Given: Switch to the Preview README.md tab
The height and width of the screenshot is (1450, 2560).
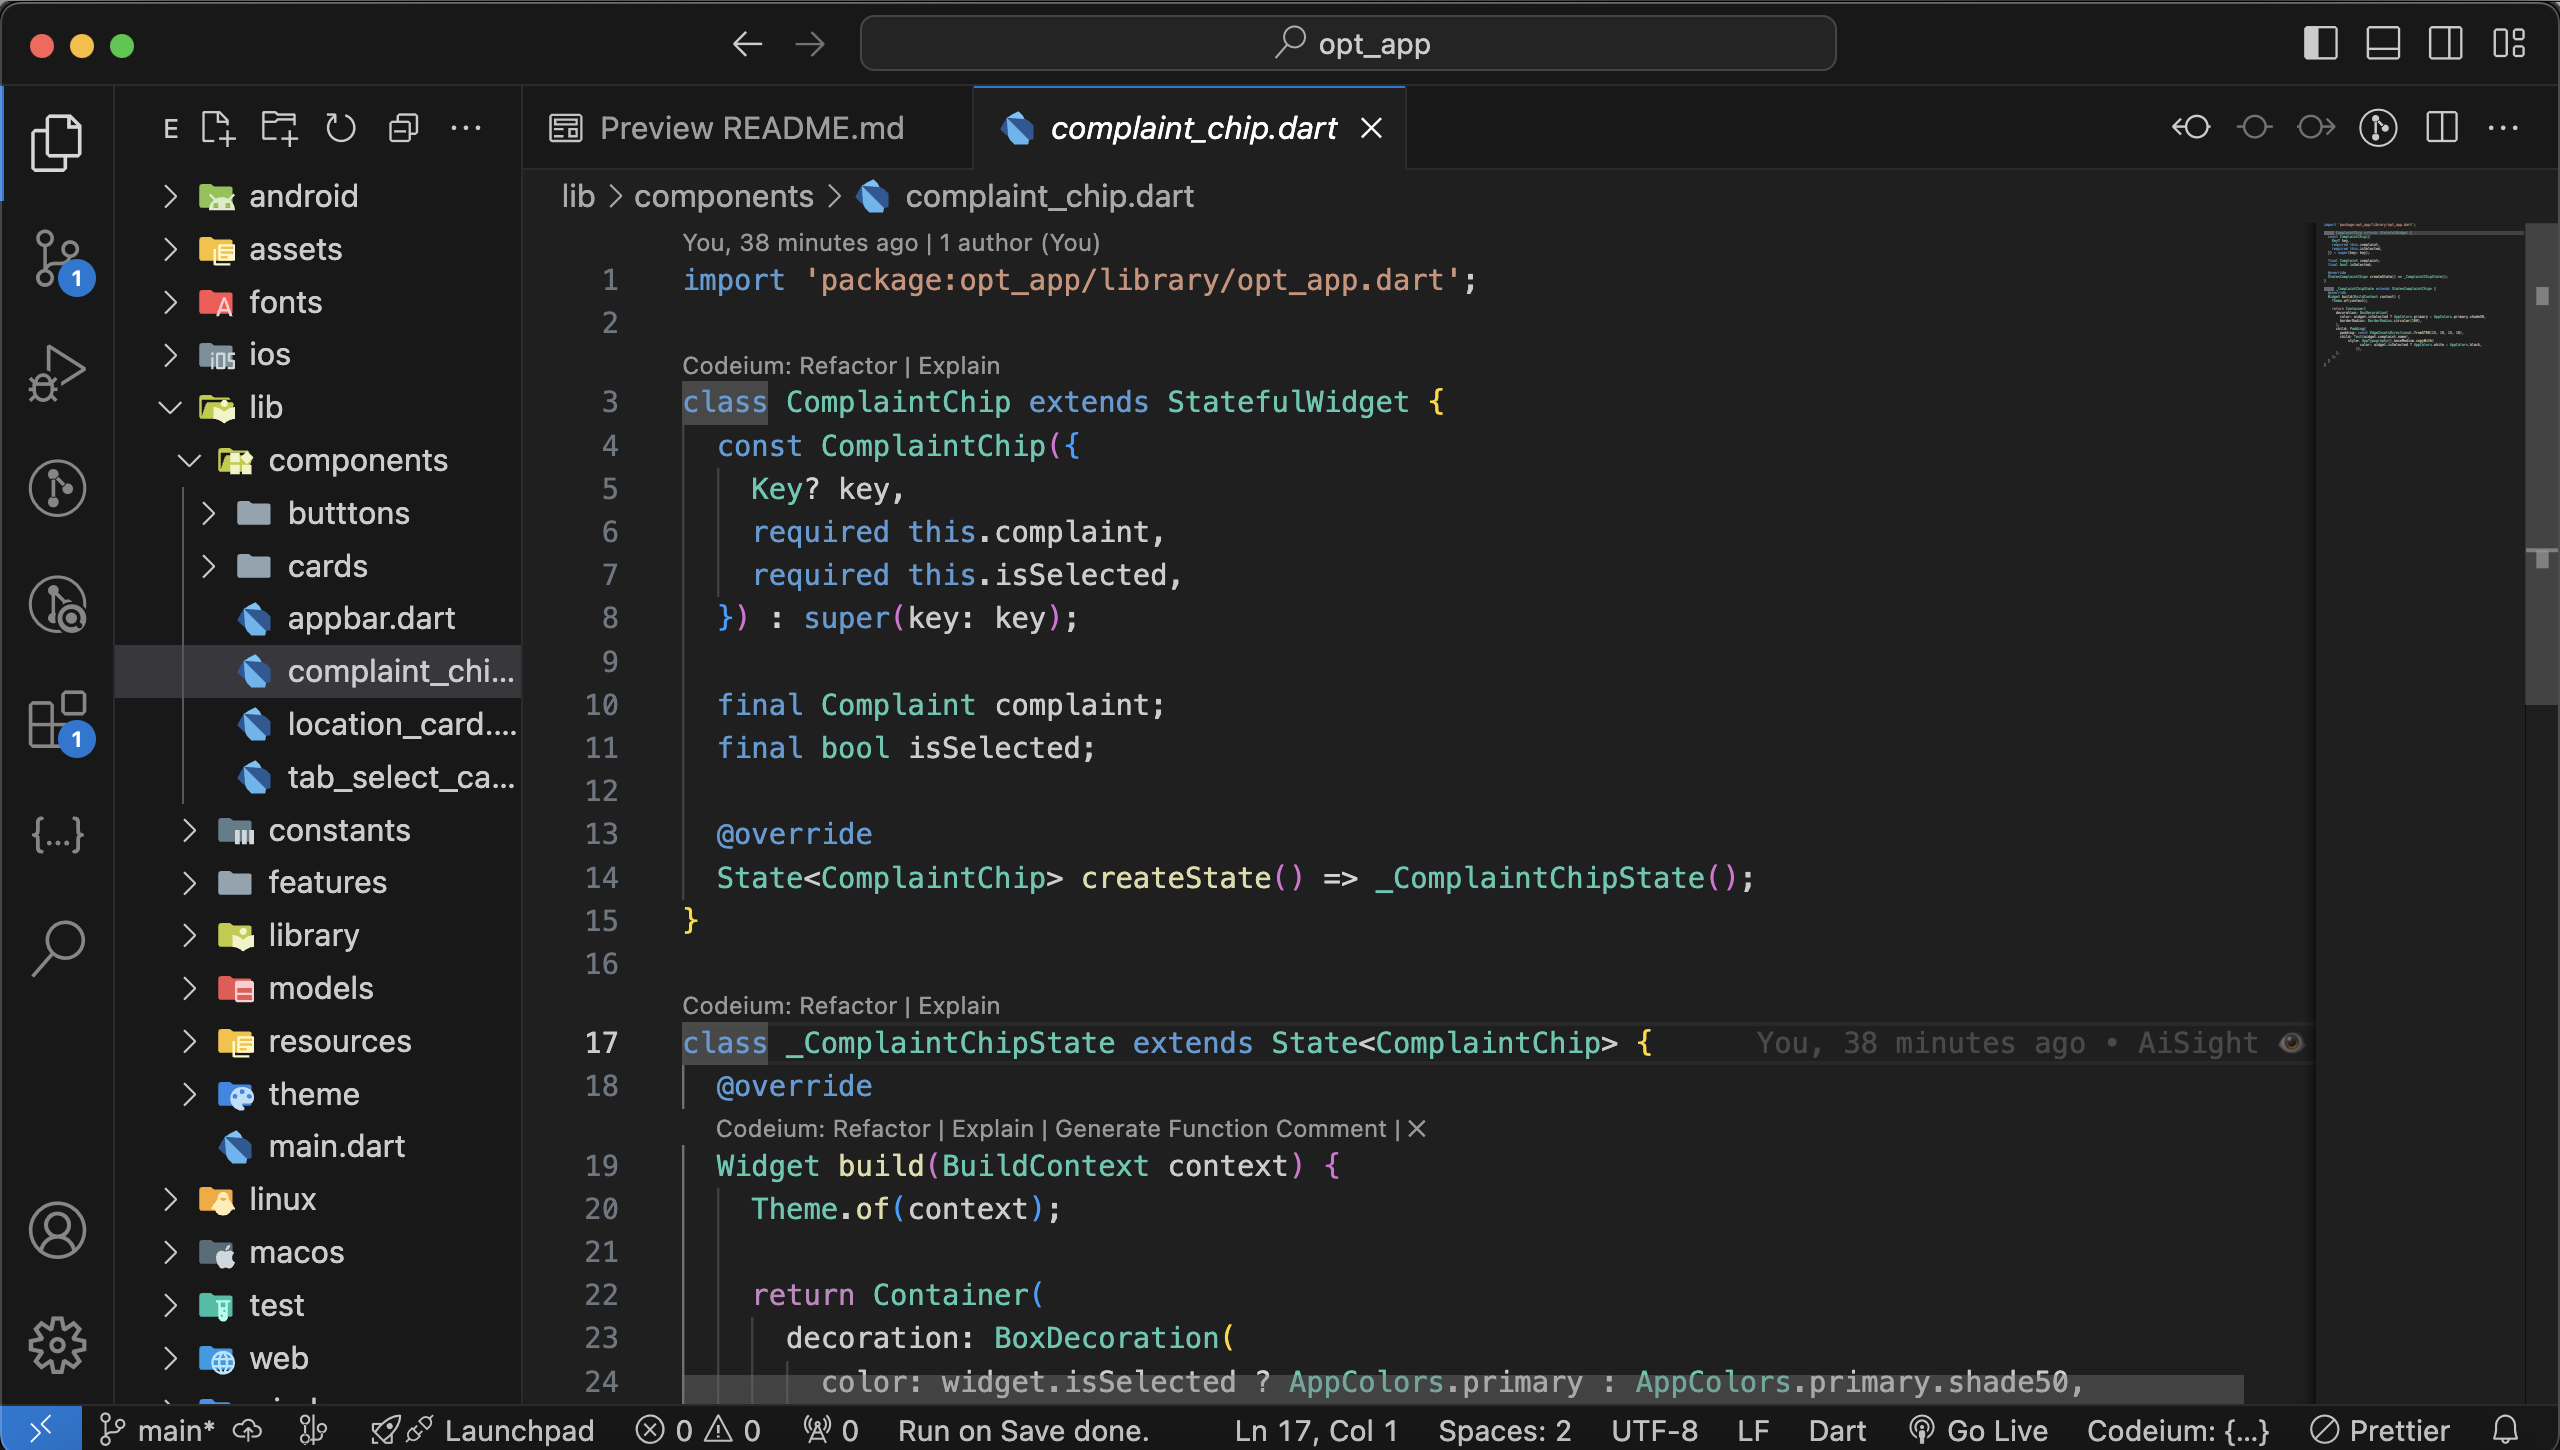Looking at the screenshot, I should [750, 128].
